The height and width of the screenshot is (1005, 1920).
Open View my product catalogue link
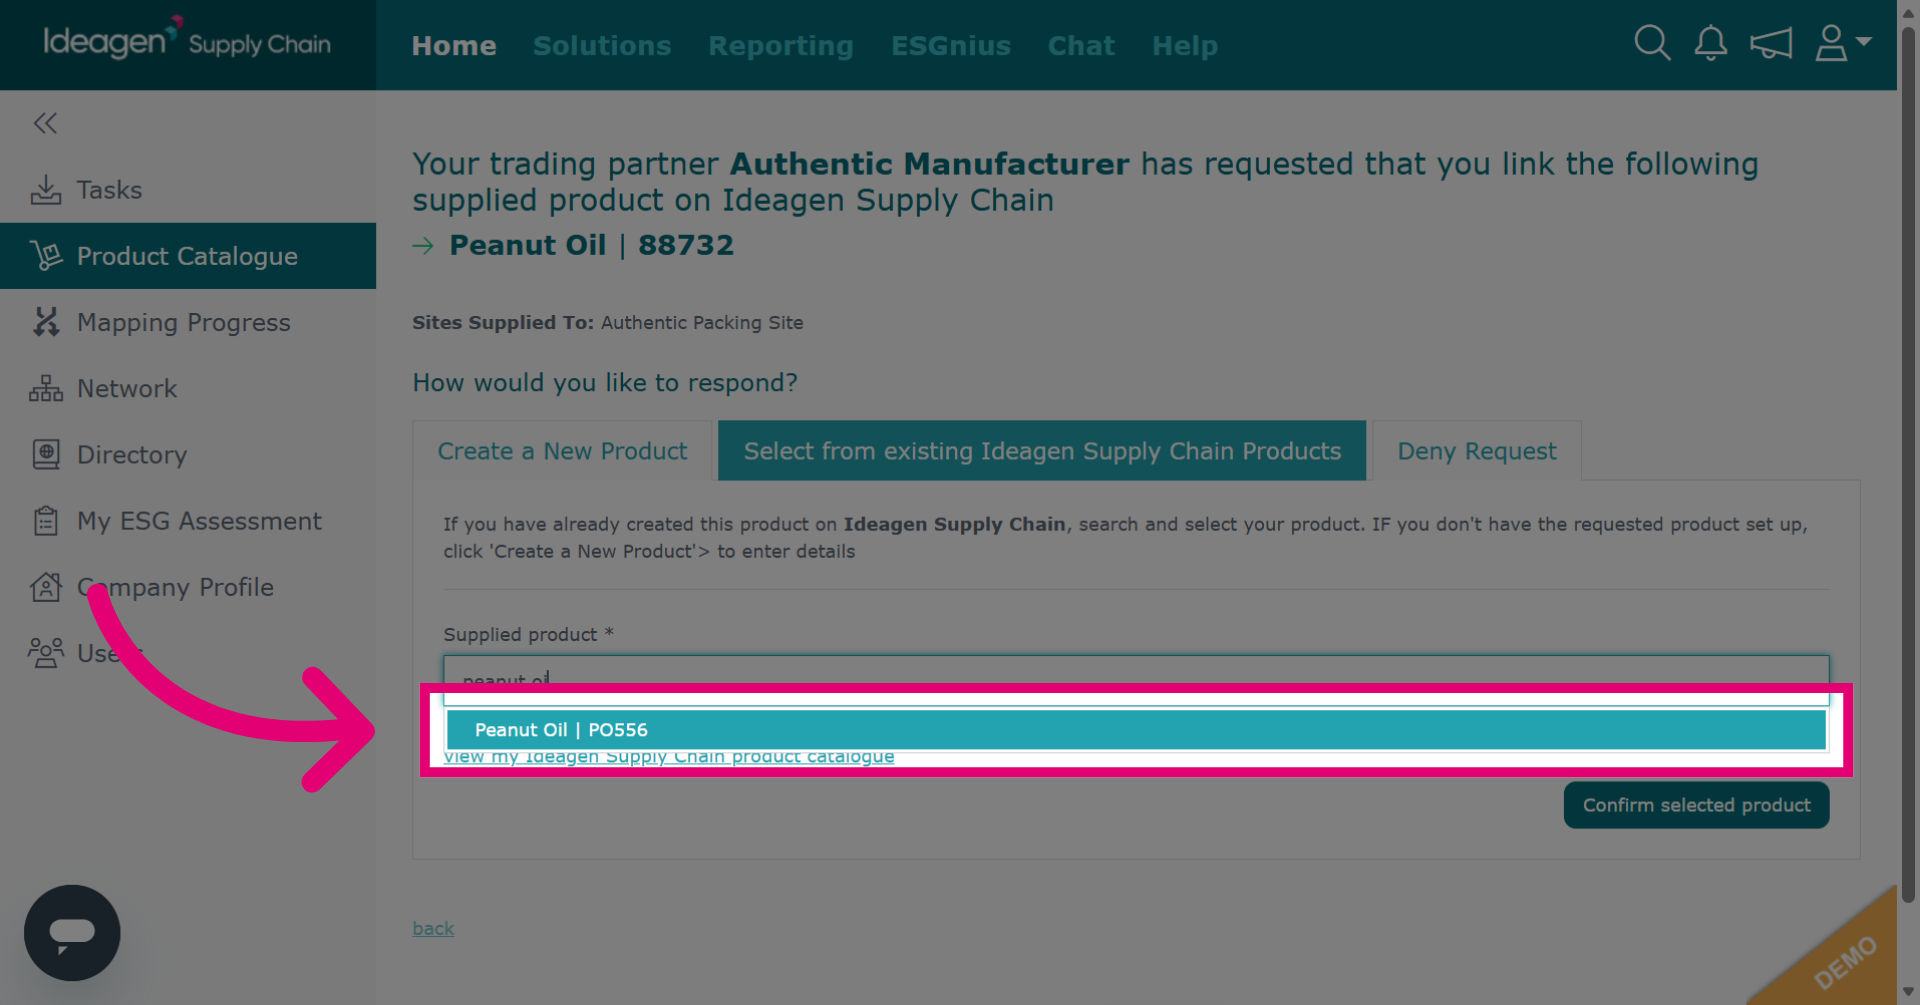tap(669, 757)
